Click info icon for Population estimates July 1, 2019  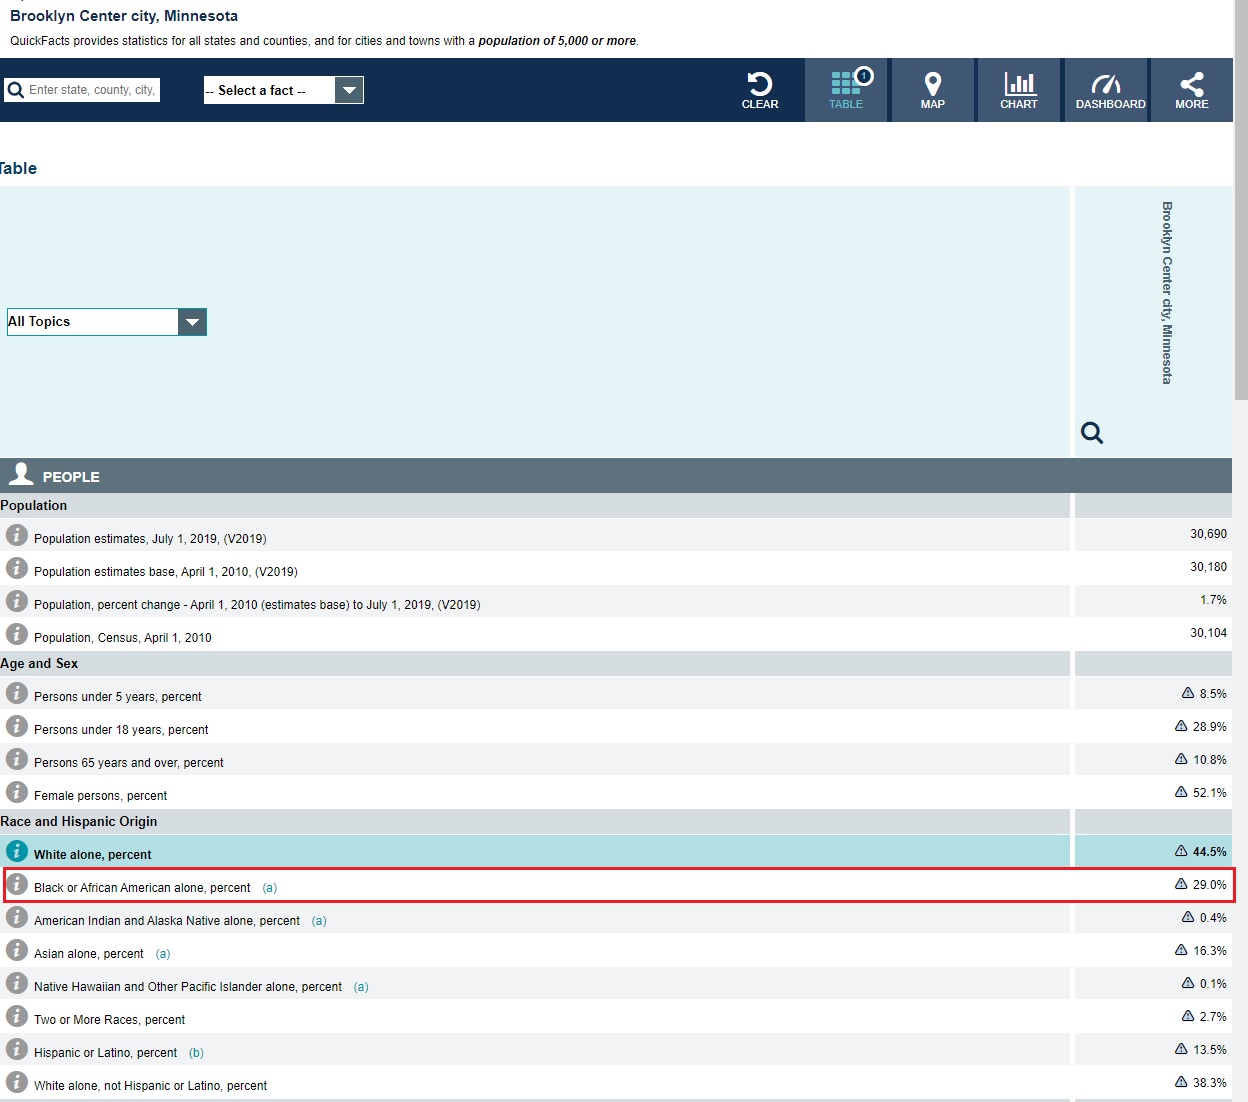17,535
